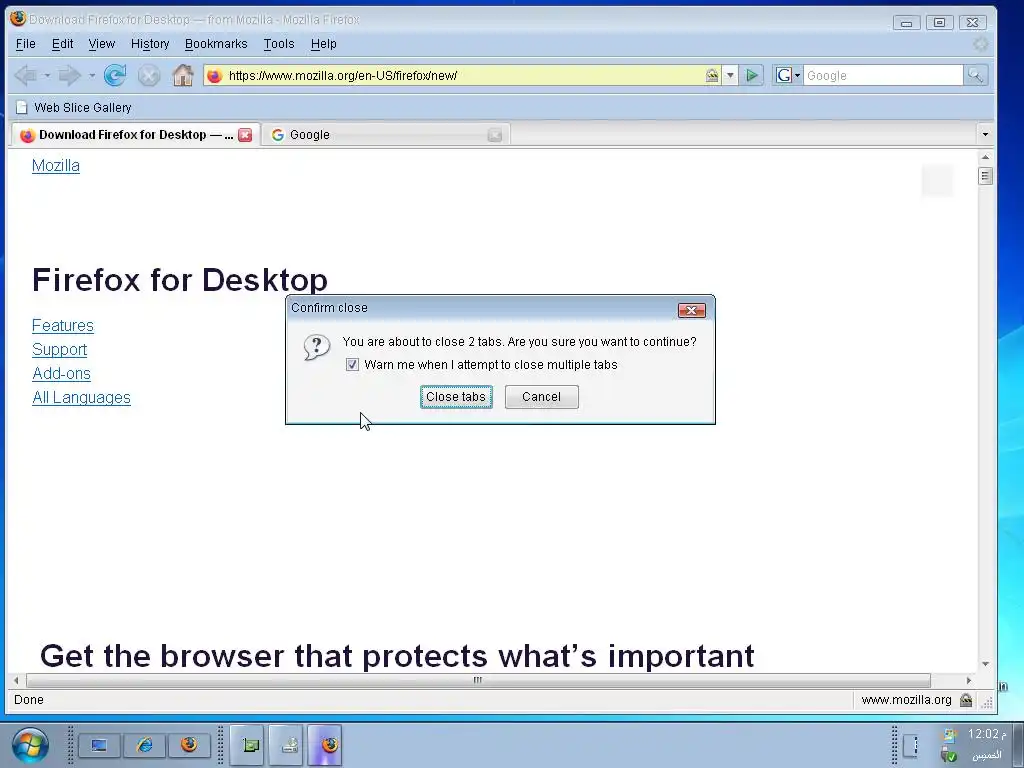Click the Firefox site icon in address bar
1024x768 pixels.
(214, 76)
